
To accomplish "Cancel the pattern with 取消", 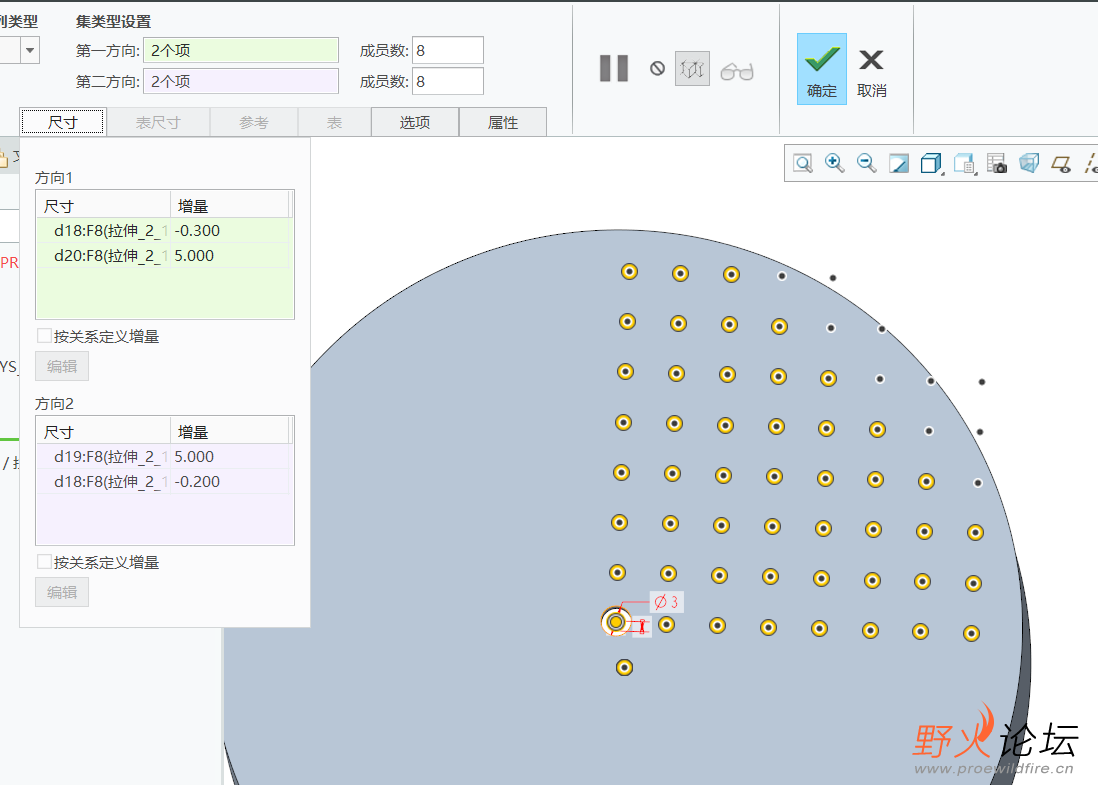I will (x=871, y=72).
